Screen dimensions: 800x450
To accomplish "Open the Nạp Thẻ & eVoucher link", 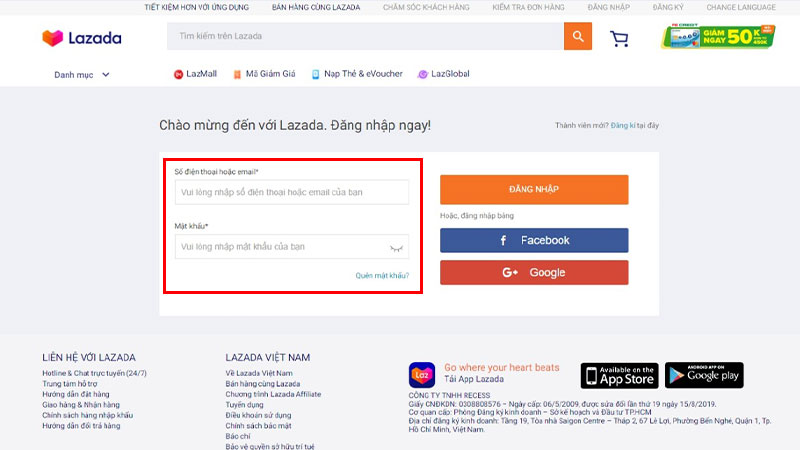I will tap(363, 74).
